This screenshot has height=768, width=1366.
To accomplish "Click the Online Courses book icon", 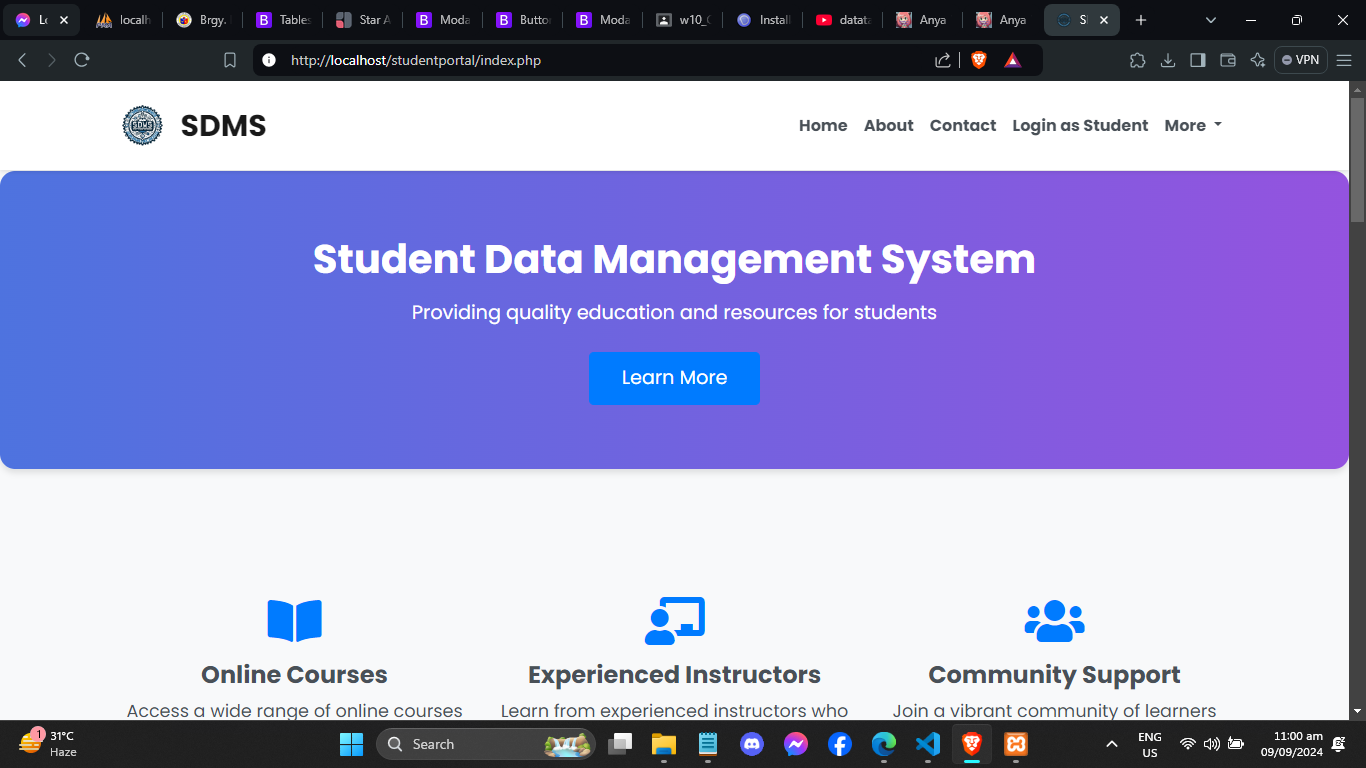I will click(x=294, y=620).
